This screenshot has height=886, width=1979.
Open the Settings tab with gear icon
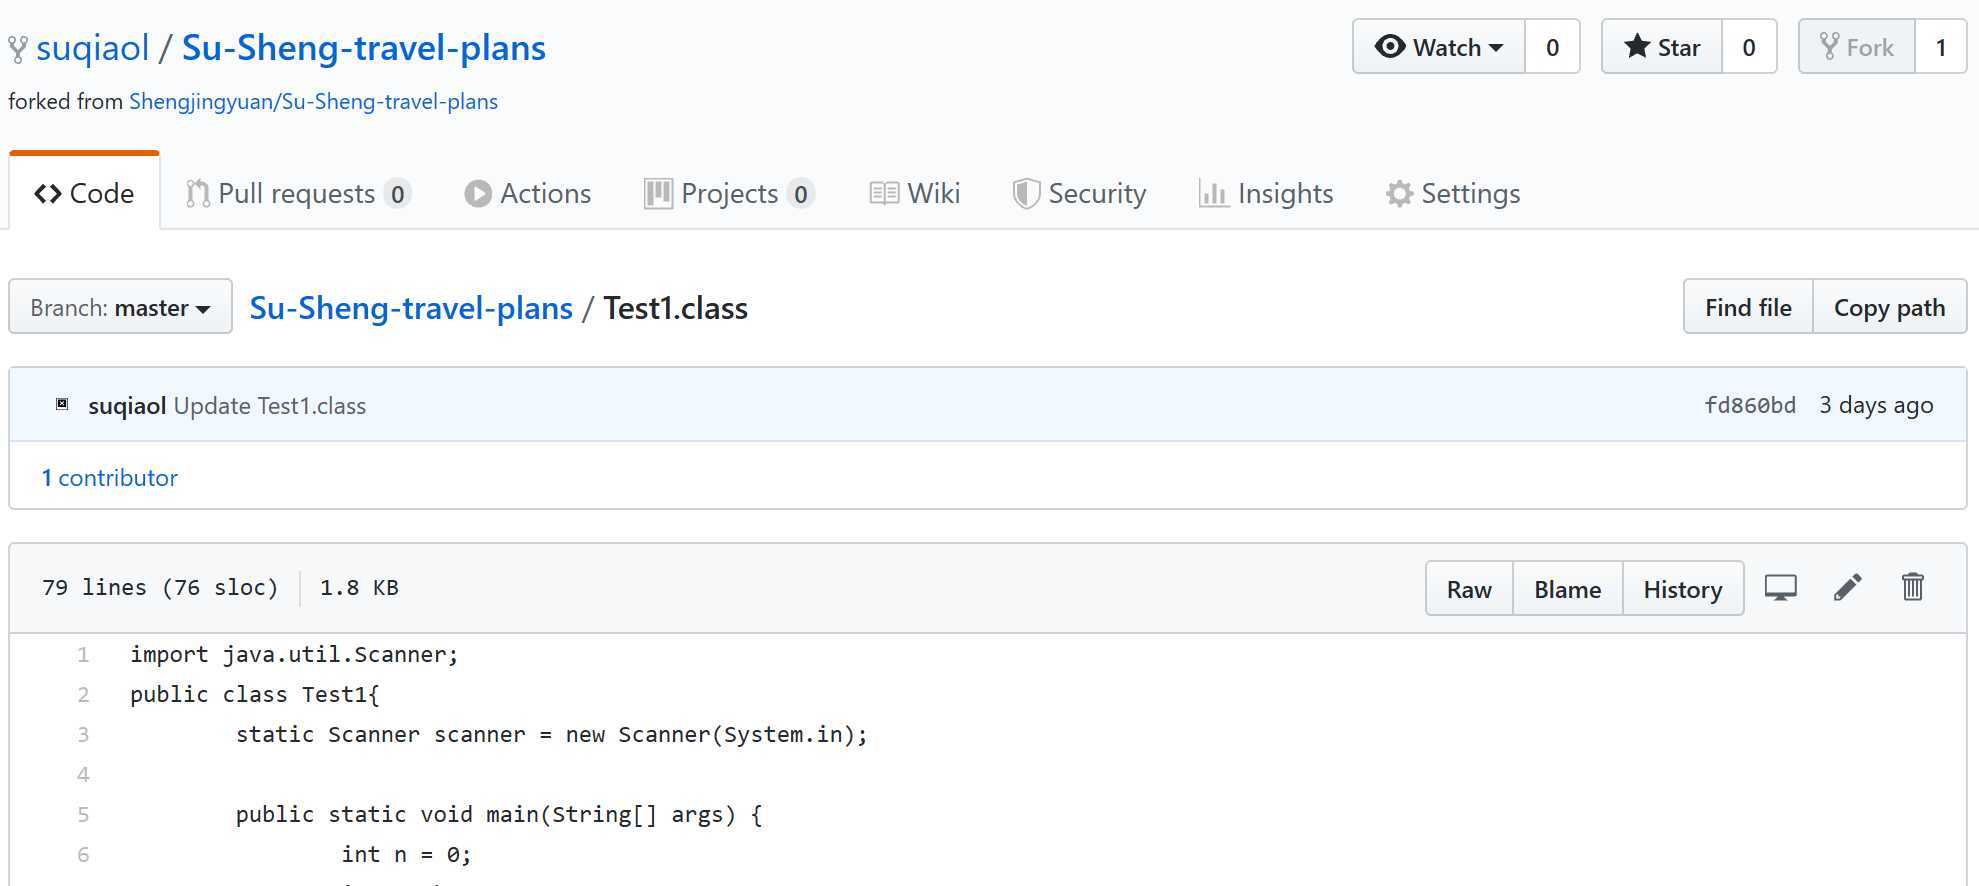1453,194
